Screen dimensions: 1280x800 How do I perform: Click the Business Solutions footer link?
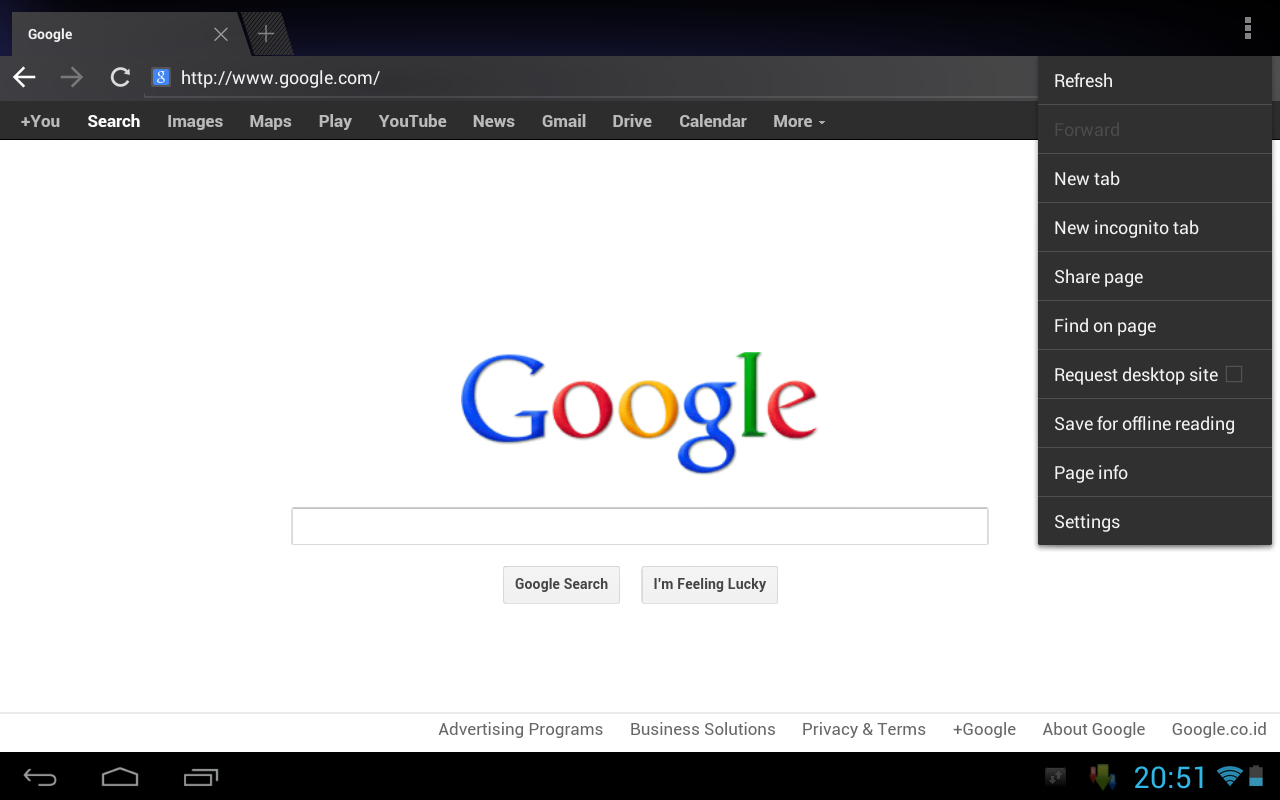pos(703,729)
